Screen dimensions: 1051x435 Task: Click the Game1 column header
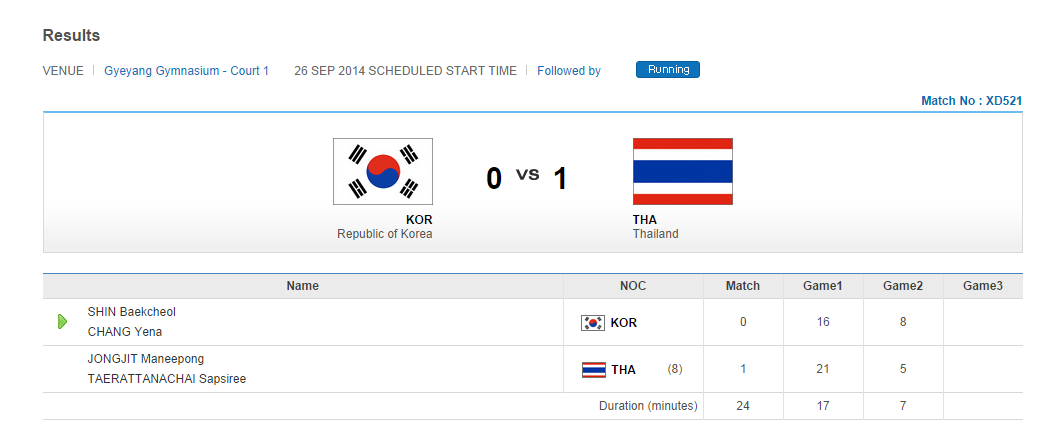click(822, 286)
